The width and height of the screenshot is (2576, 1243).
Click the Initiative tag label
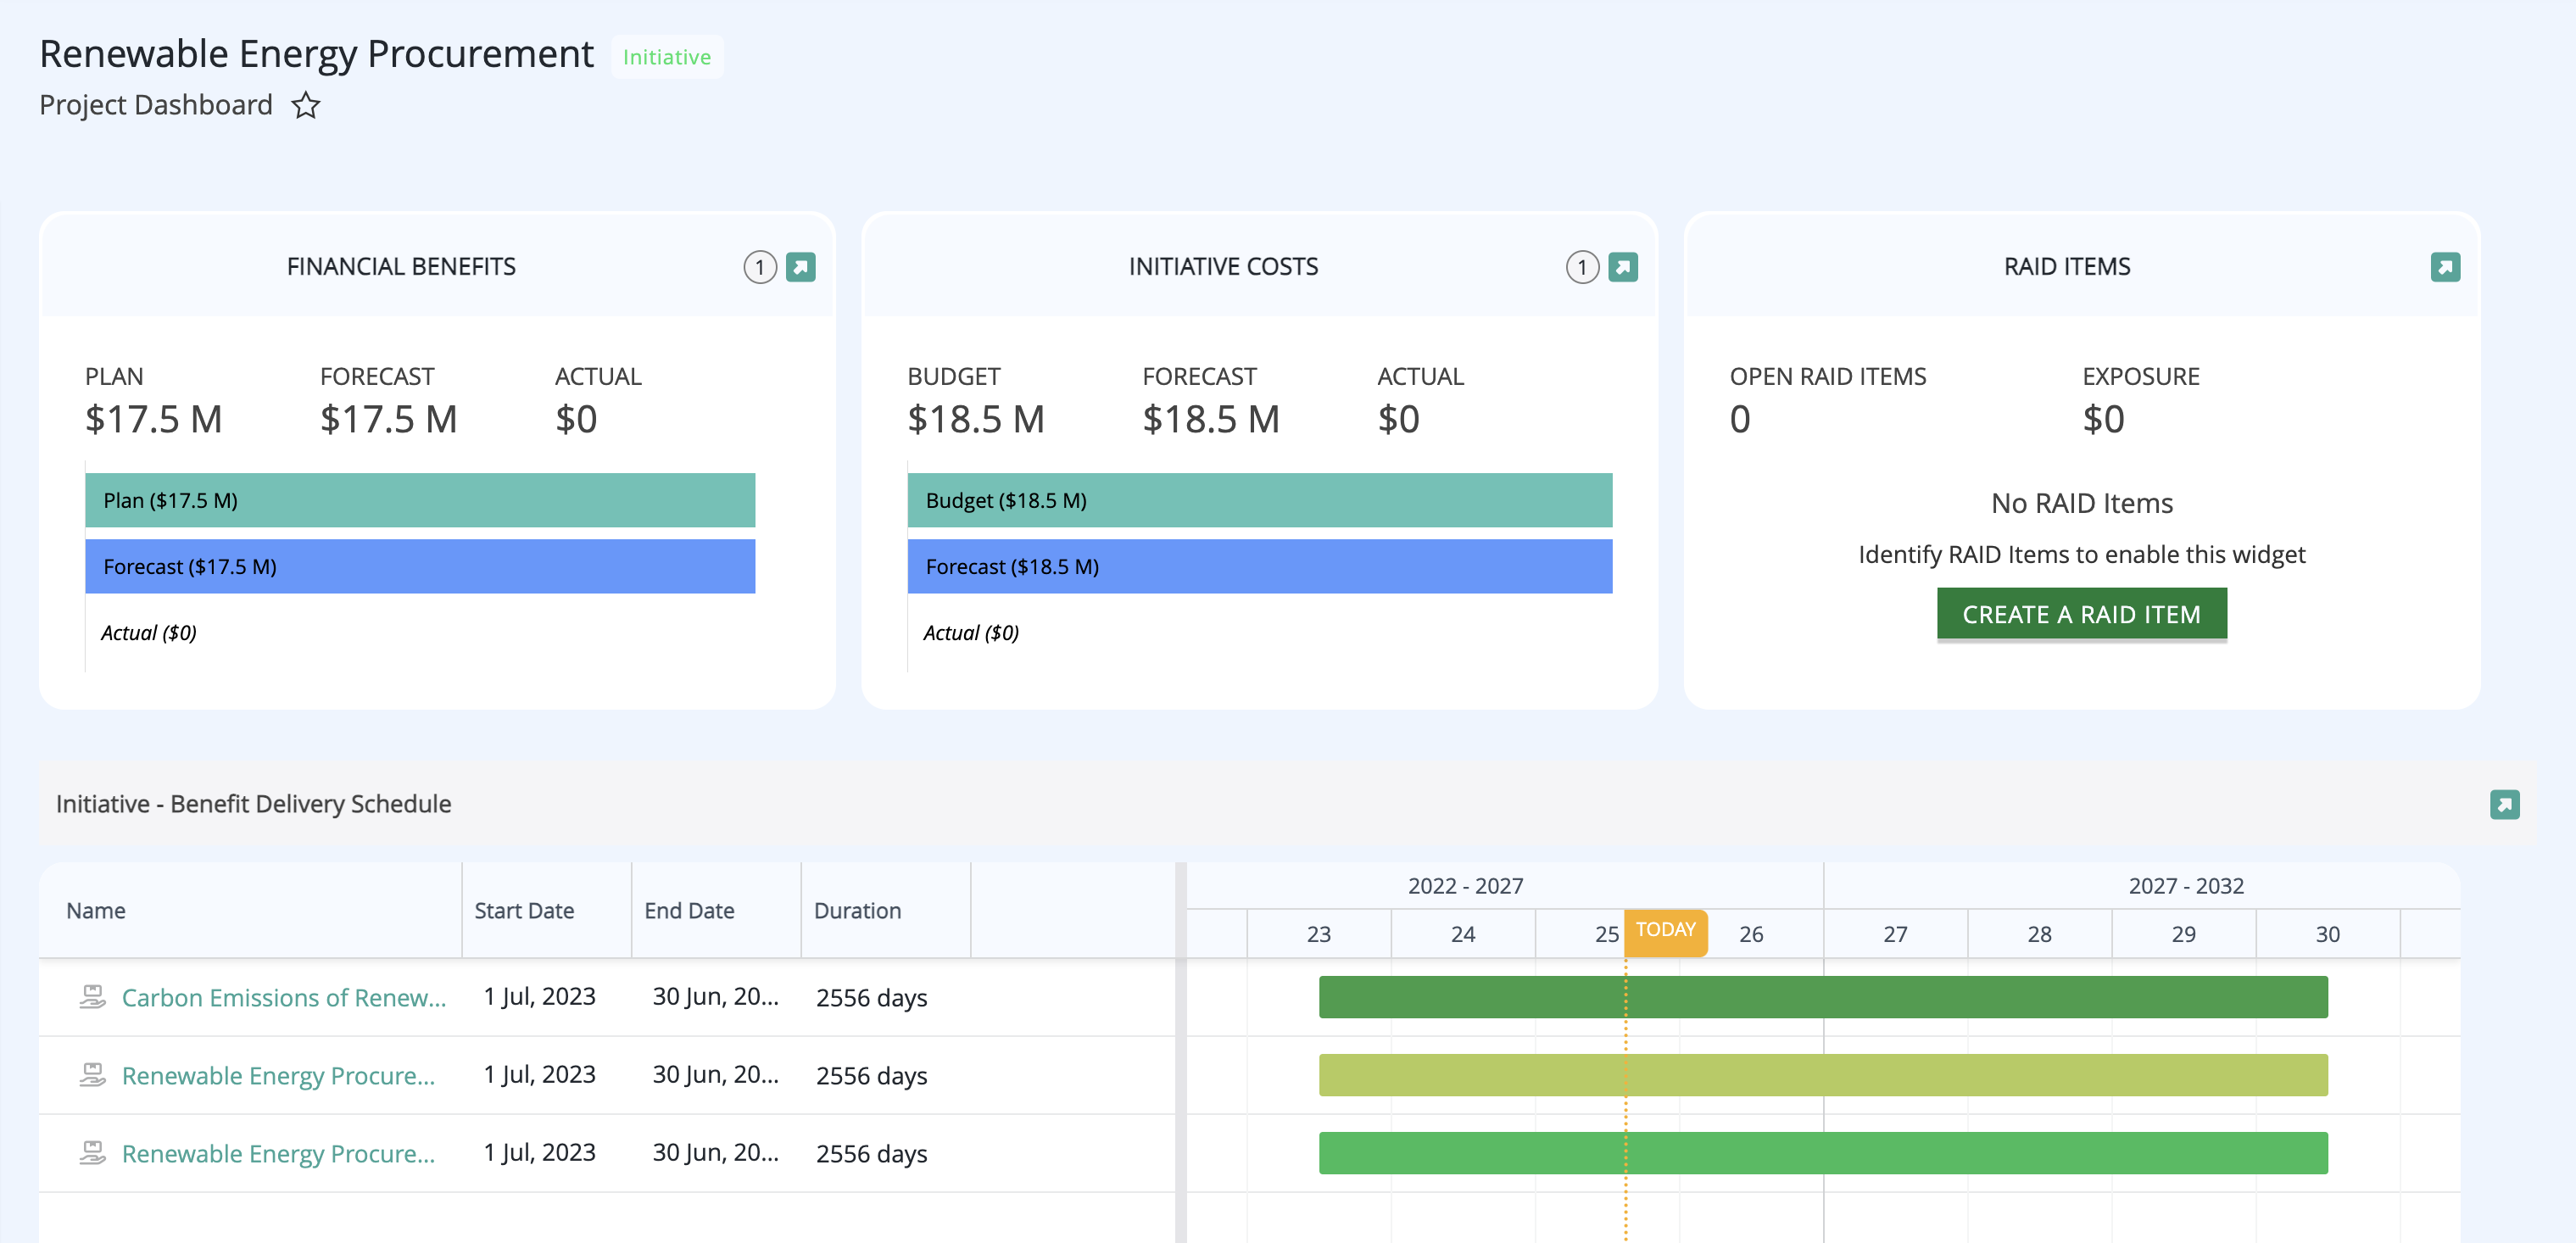[x=667, y=57]
